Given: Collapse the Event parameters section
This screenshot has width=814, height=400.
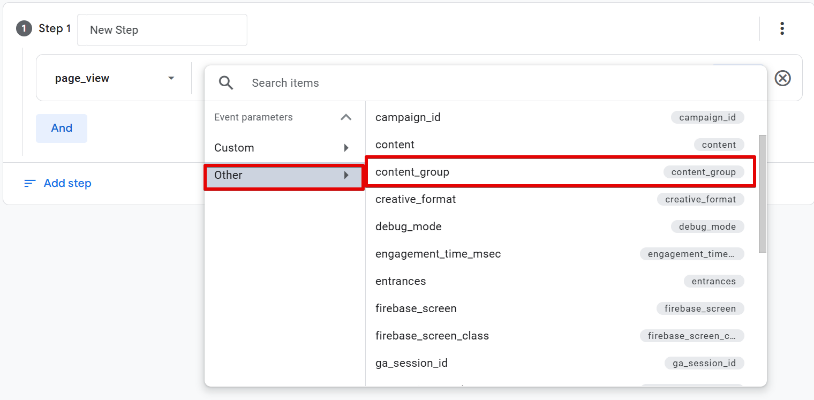Looking at the screenshot, I should coord(346,117).
